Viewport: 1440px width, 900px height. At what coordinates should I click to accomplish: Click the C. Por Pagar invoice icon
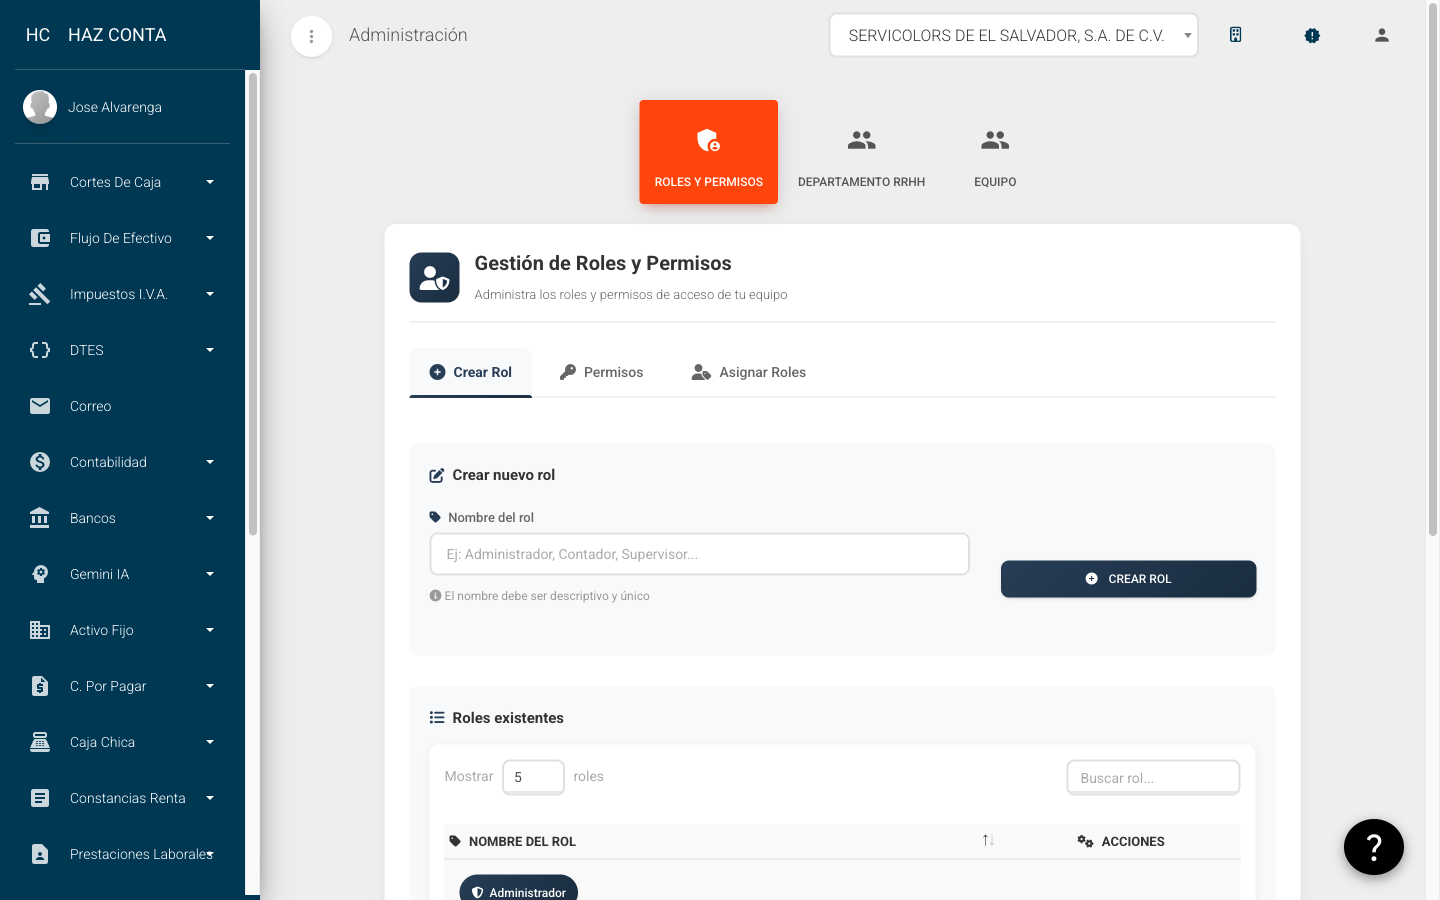pyautogui.click(x=40, y=686)
